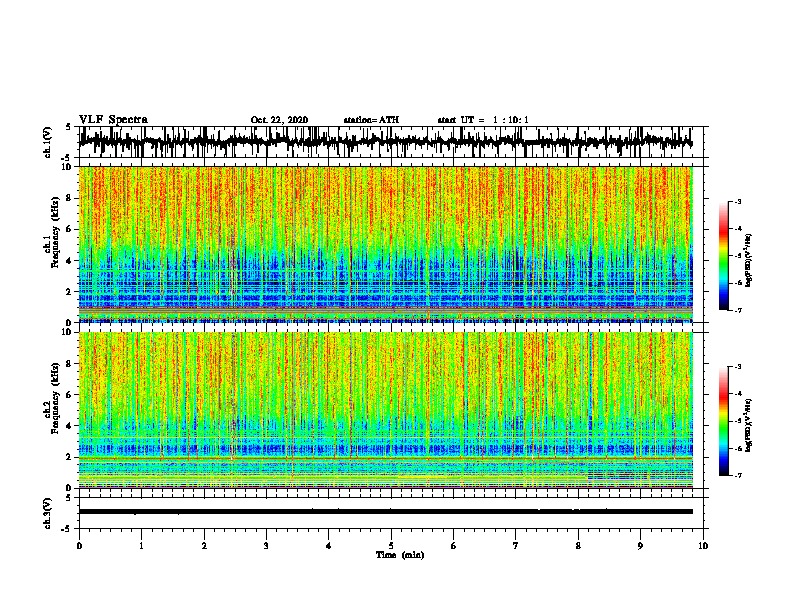Click ch.2 colorbar PSD unit label
This screenshot has height=612, width=792.
[749, 425]
